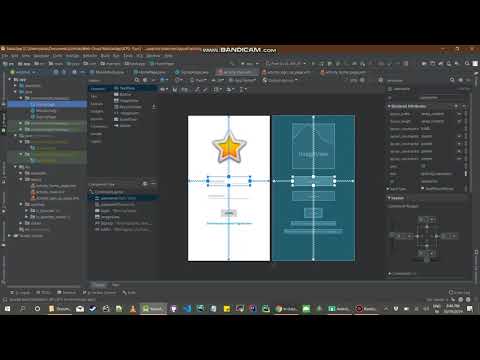Switch to the Design tab at bottom
This screenshot has height=360, width=480.
pyautogui.click(x=99, y=285)
